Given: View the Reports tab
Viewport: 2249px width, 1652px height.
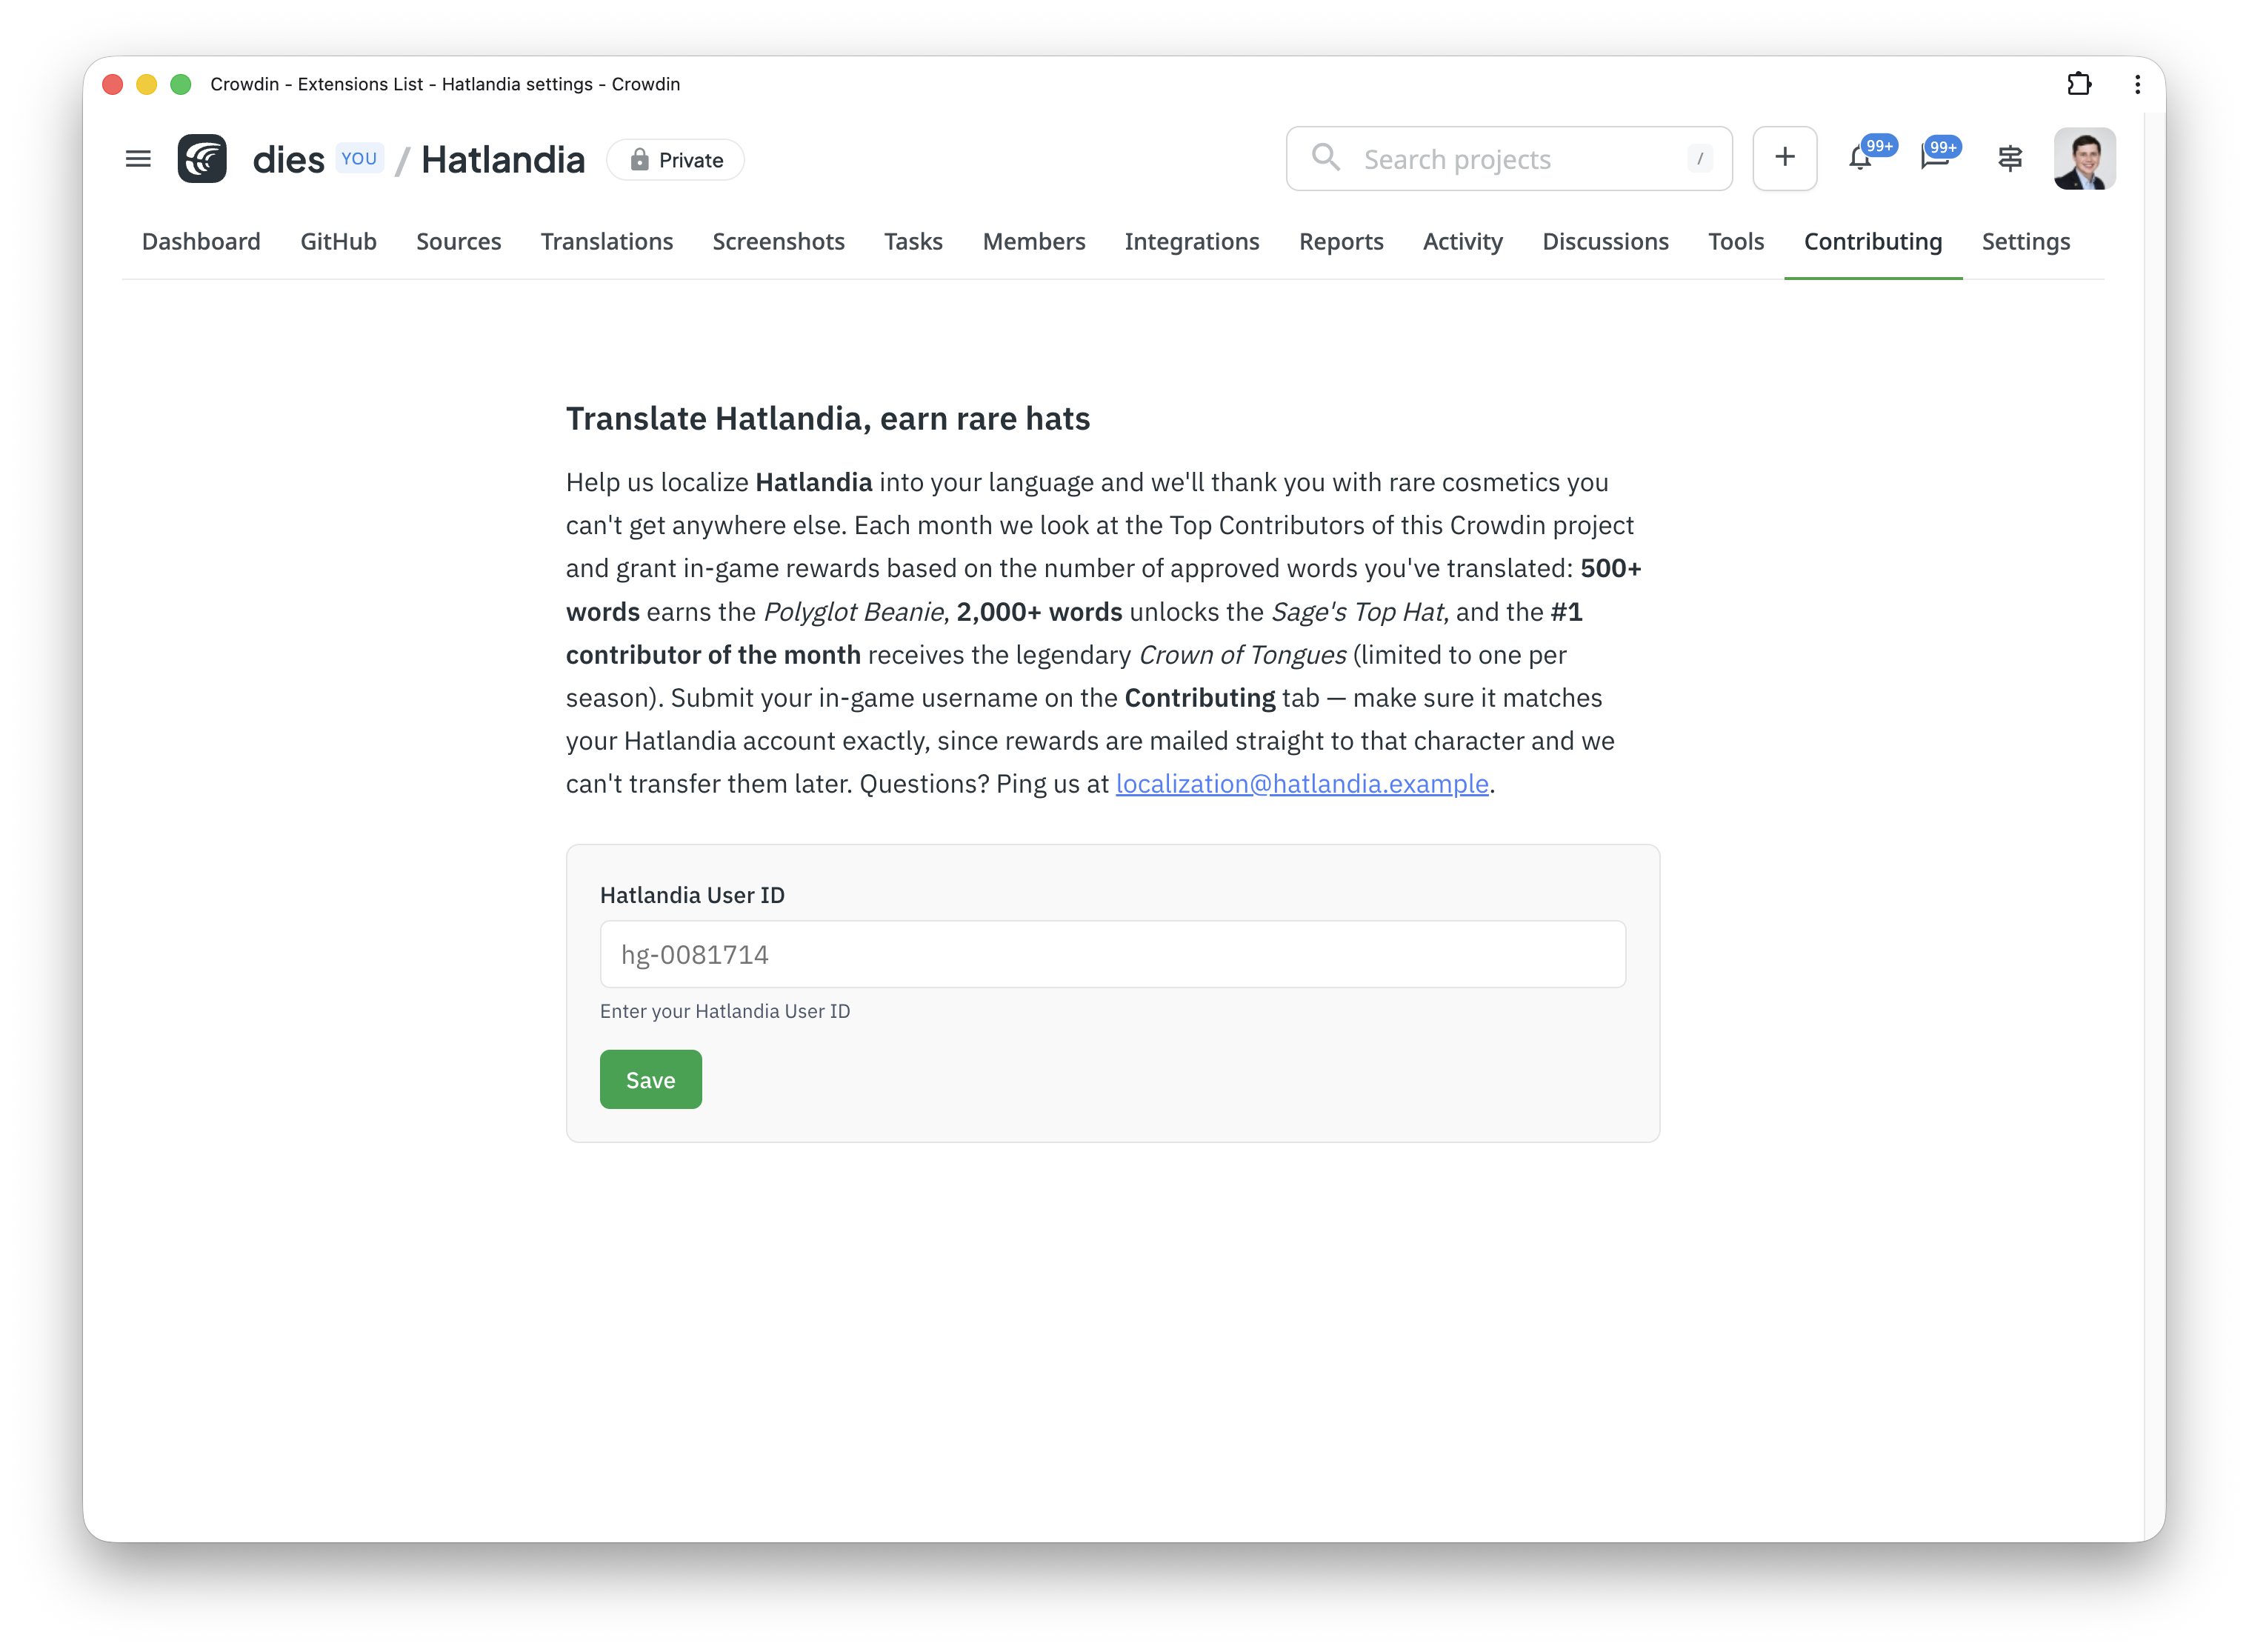Looking at the screenshot, I should click(x=1341, y=241).
